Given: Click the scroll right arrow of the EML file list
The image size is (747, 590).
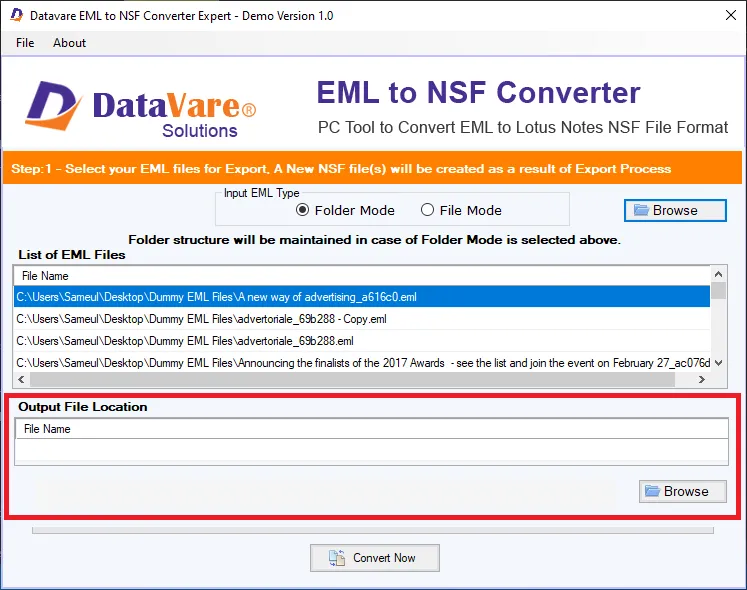Looking at the screenshot, I should click(x=701, y=379).
